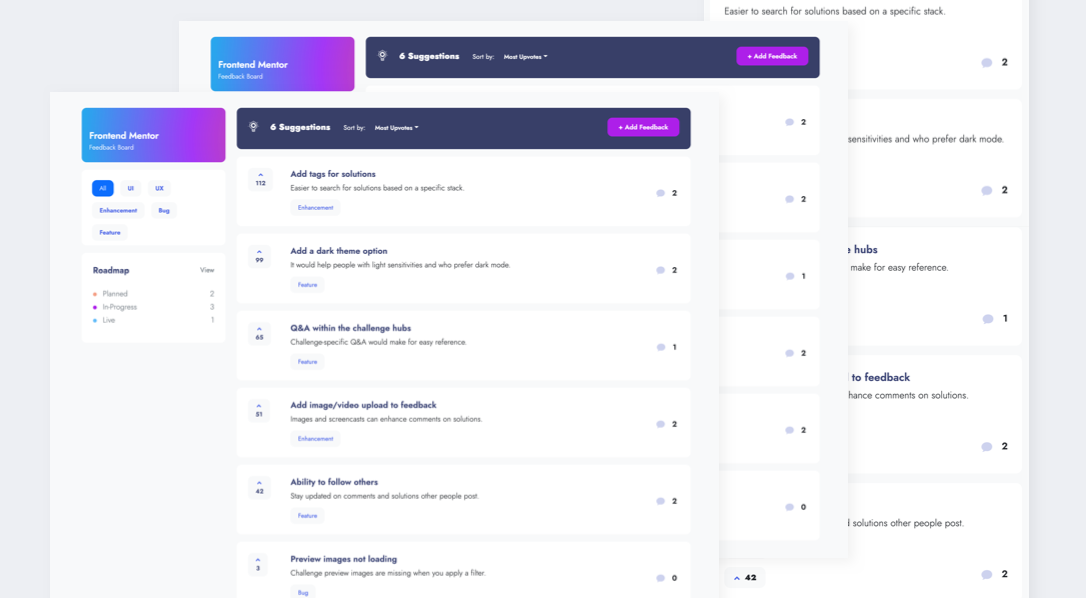This screenshot has width=1086, height=598.
Task: Toggle the 'UX' category filter
Action: point(159,188)
